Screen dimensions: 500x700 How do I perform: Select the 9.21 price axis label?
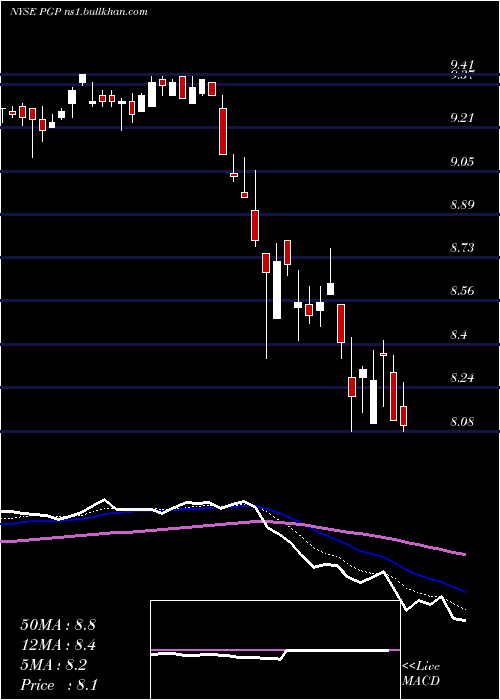462,118
